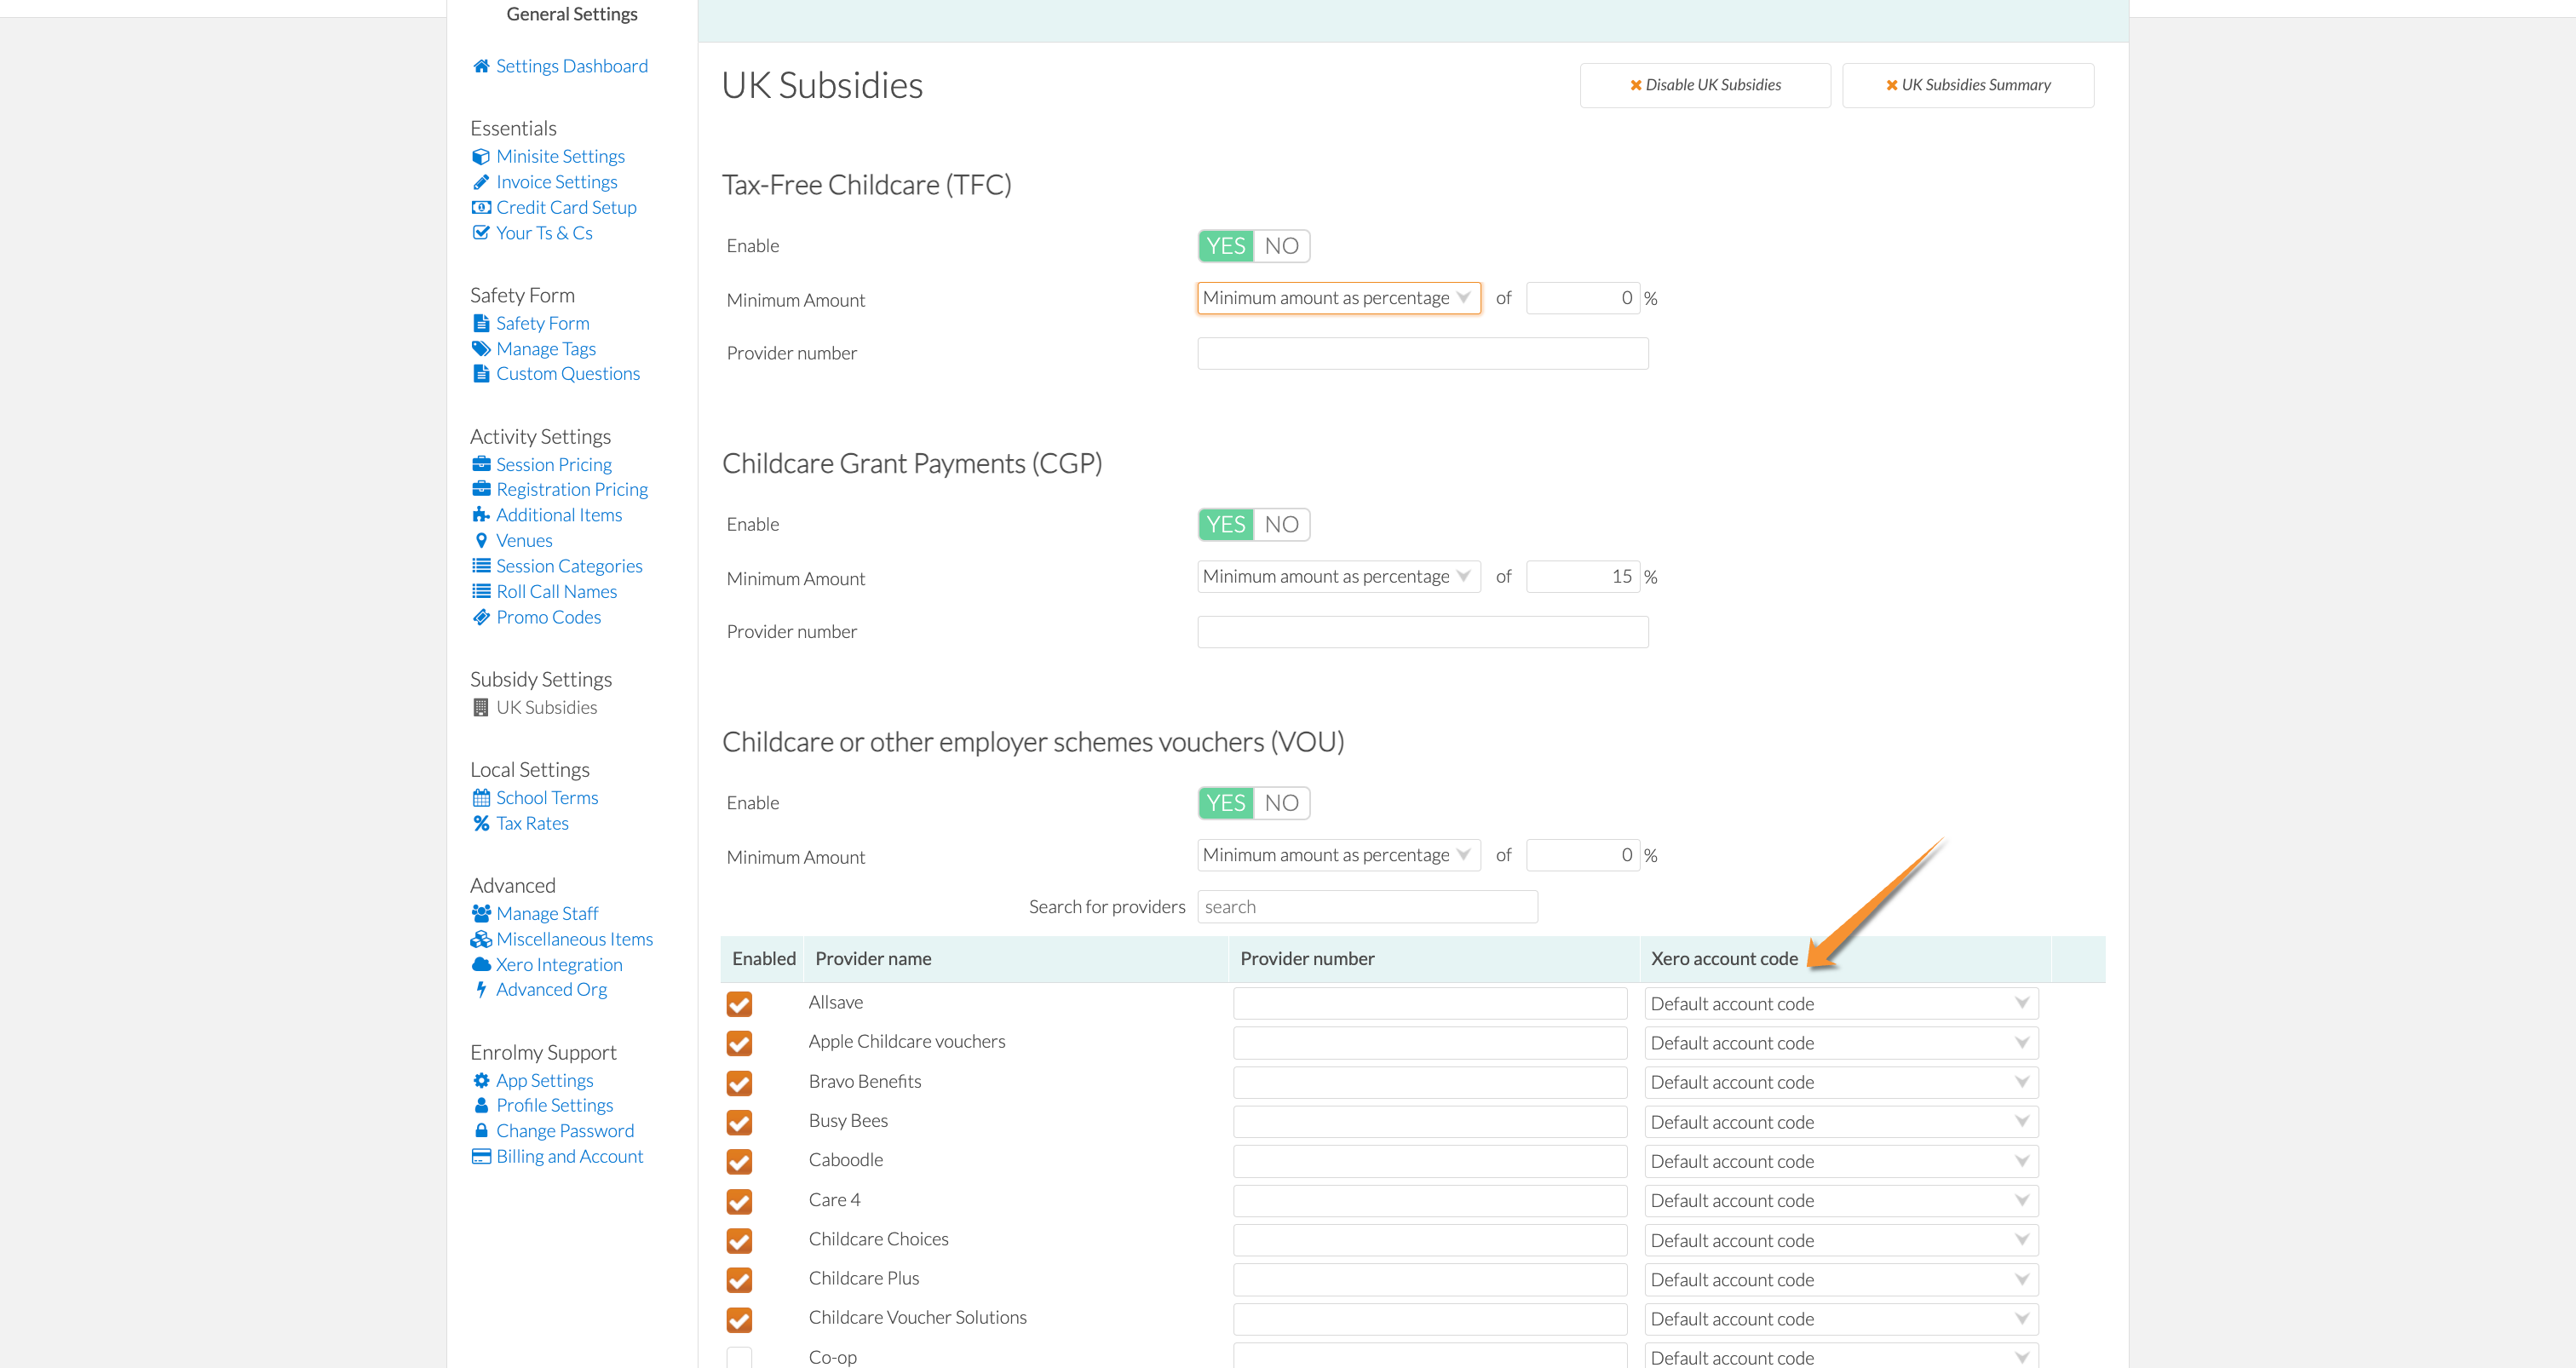Click the CGP Provider number field

pyautogui.click(x=1423, y=632)
